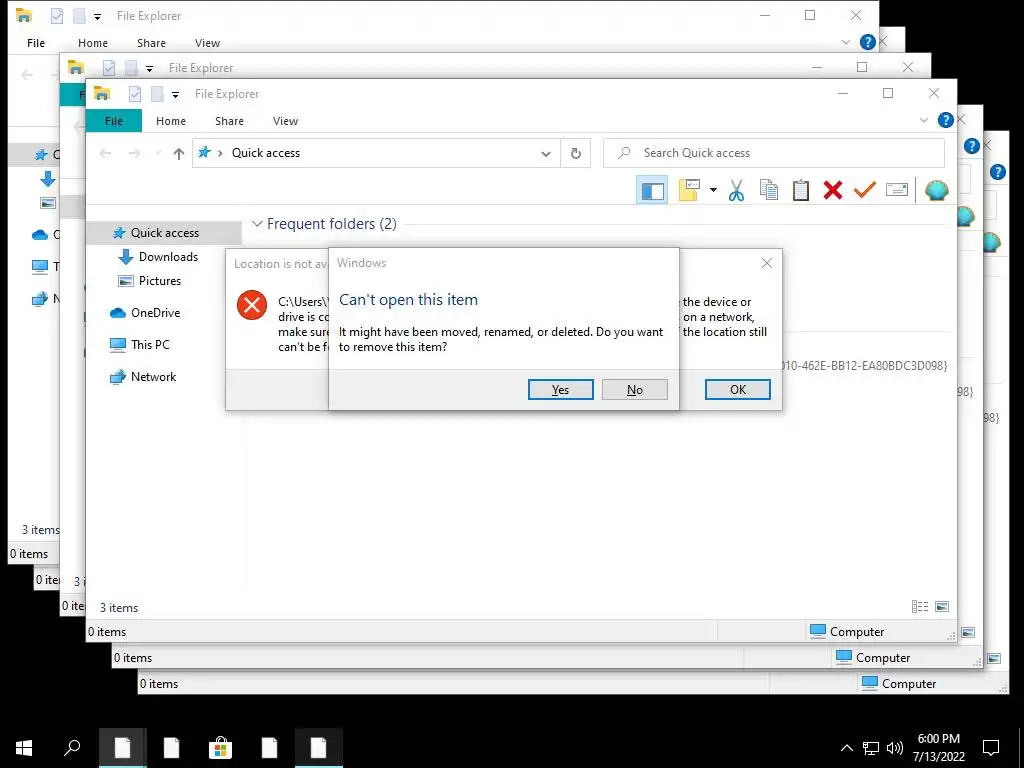Collapse the Frequent folders group
This screenshot has height=768, width=1024.
coord(257,224)
